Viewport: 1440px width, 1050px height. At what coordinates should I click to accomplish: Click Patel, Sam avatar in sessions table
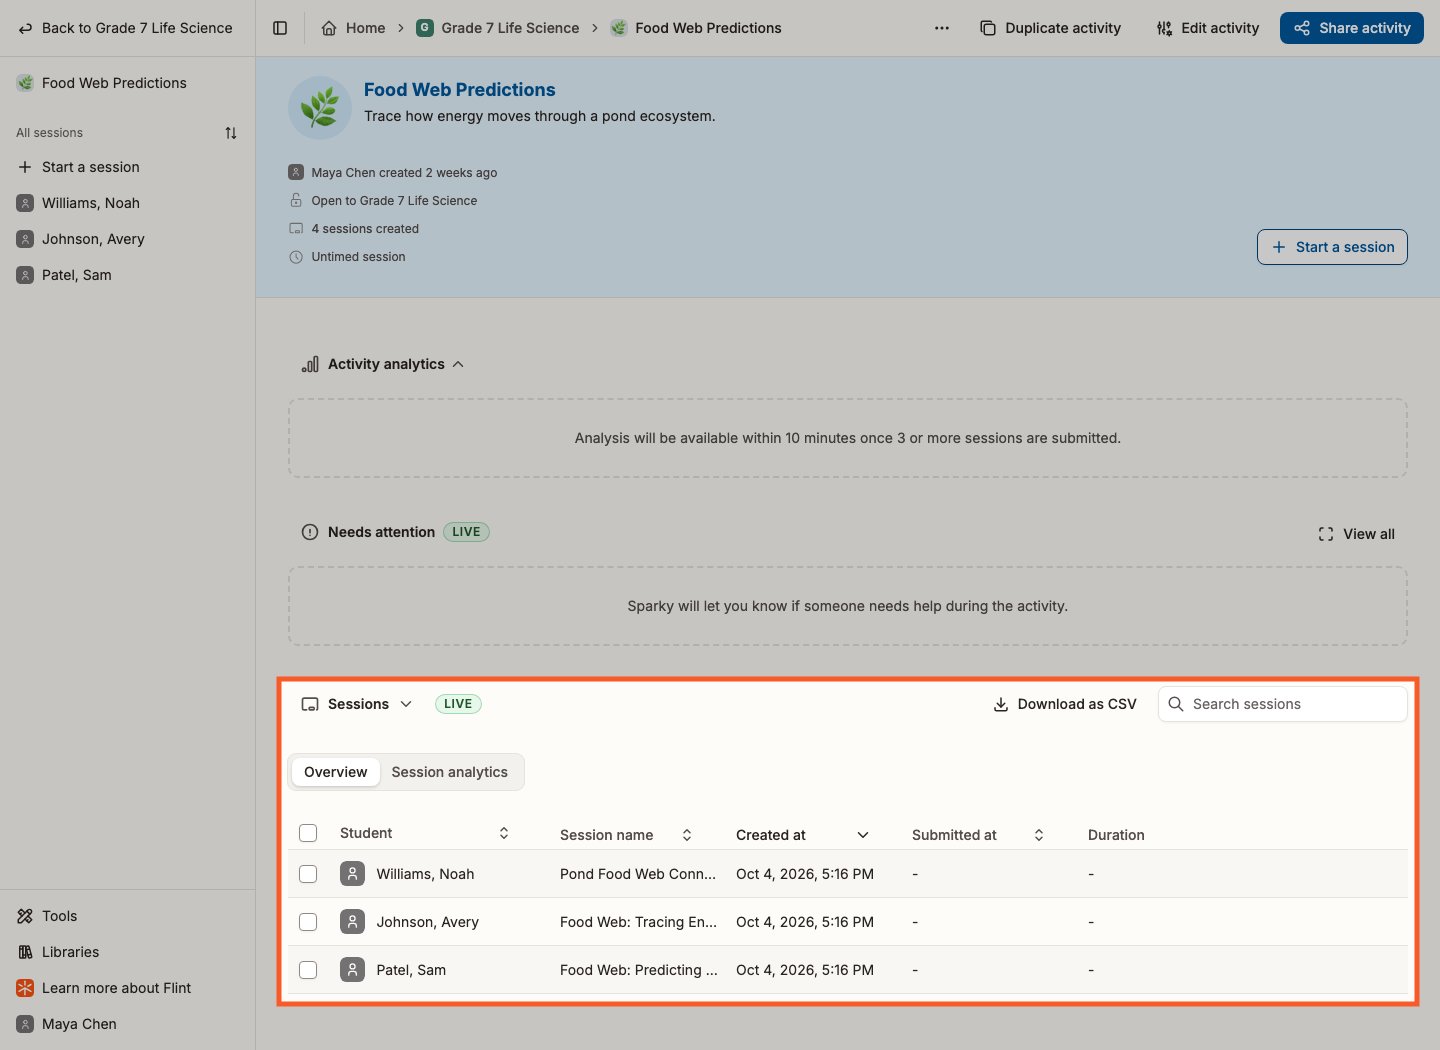[352, 970]
